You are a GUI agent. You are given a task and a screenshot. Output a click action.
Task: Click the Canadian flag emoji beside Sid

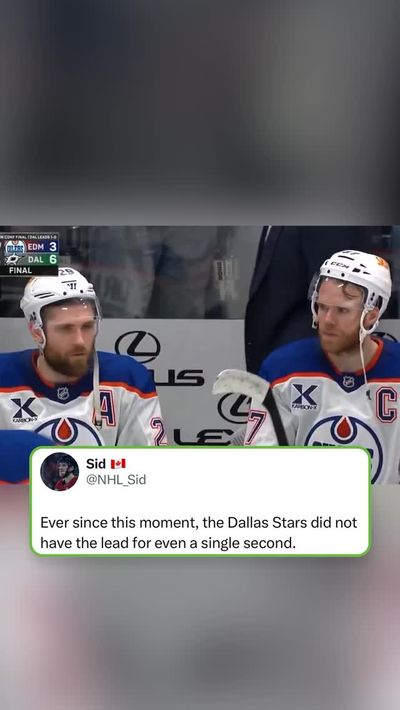tap(118, 464)
